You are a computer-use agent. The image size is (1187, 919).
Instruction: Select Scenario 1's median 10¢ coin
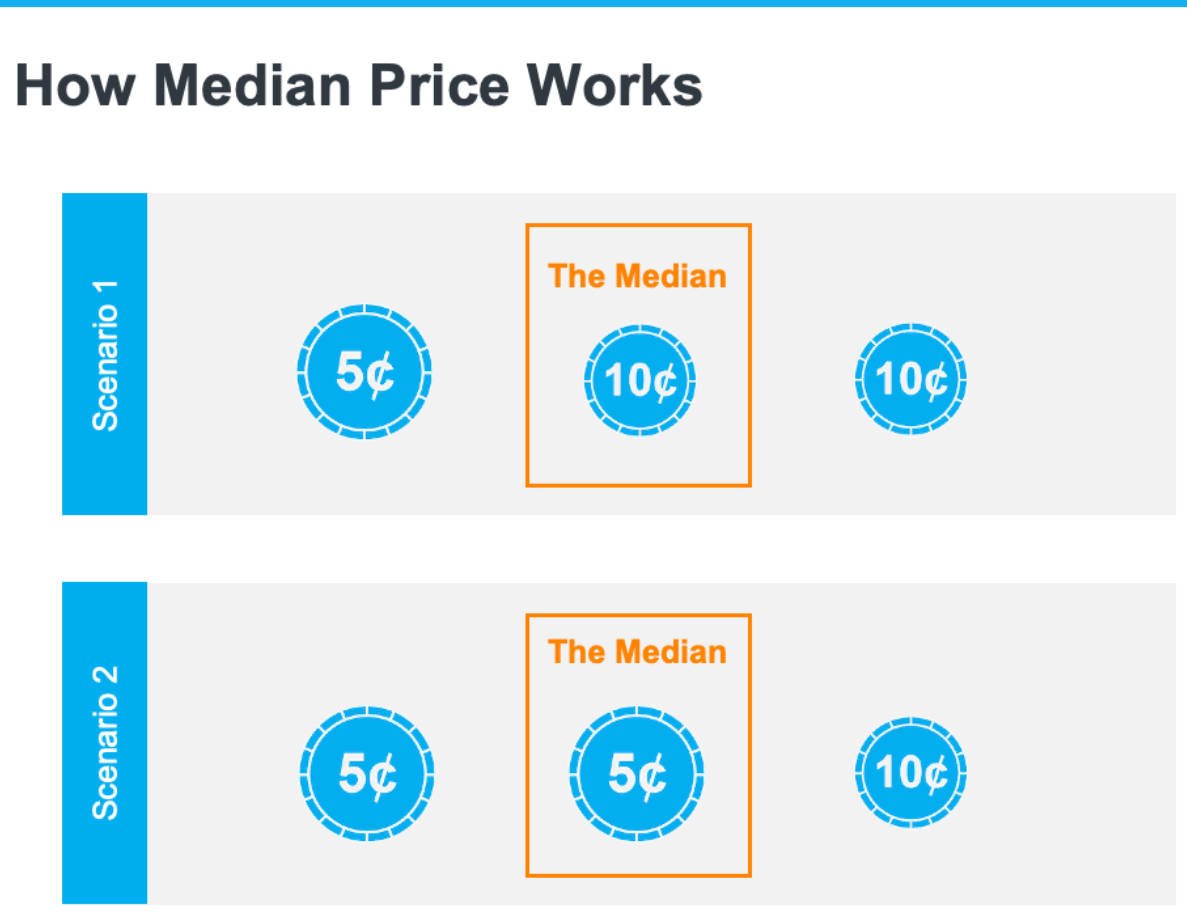click(639, 380)
